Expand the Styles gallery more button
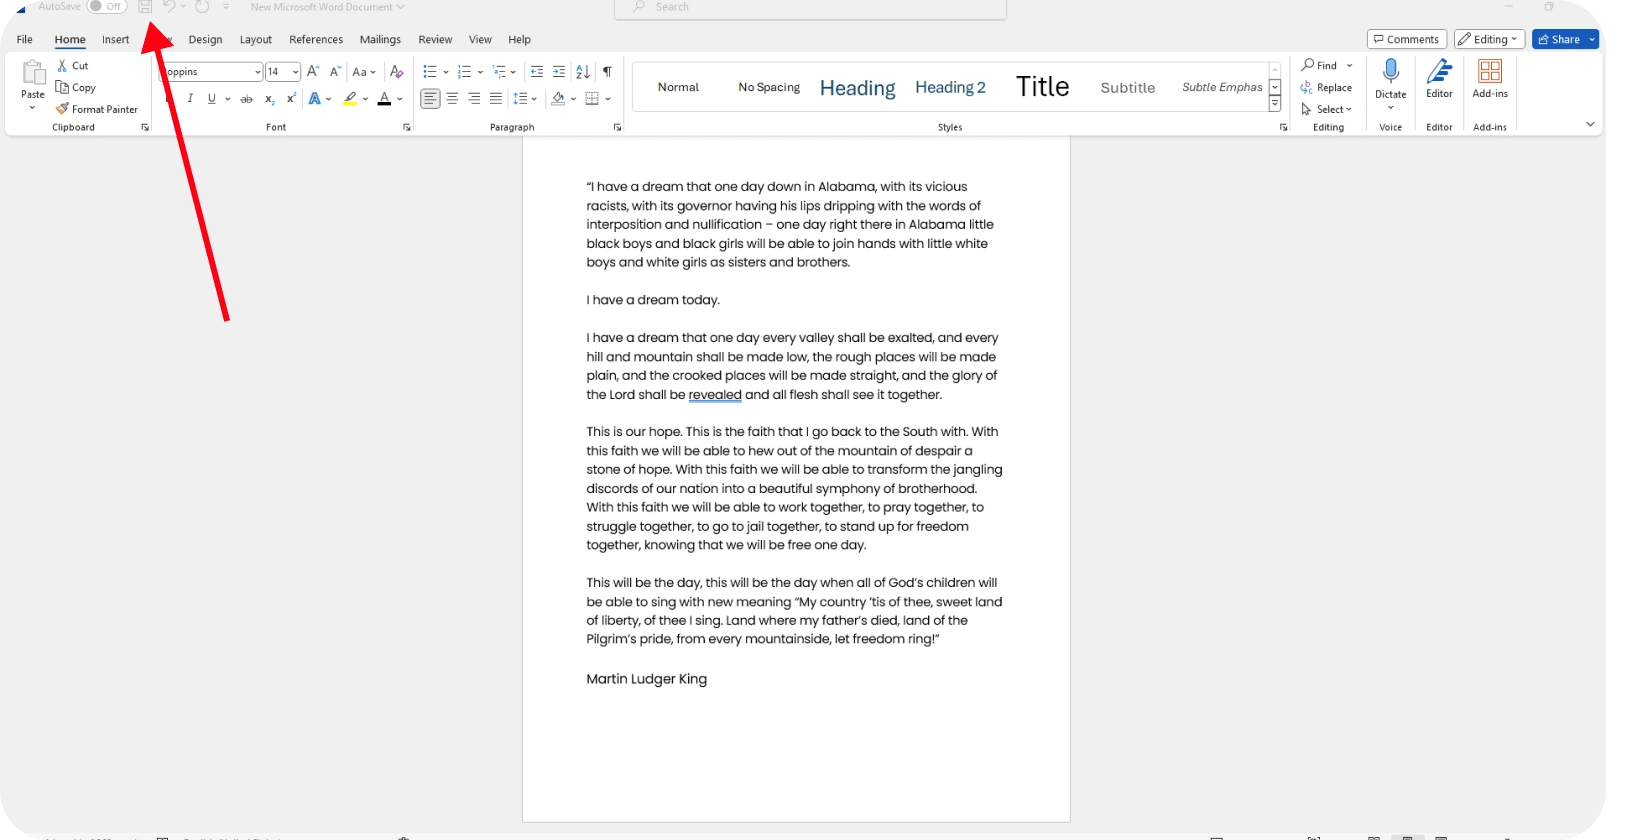The height and width of the screenshot is (840, 1640). [x=1275, y=104]
